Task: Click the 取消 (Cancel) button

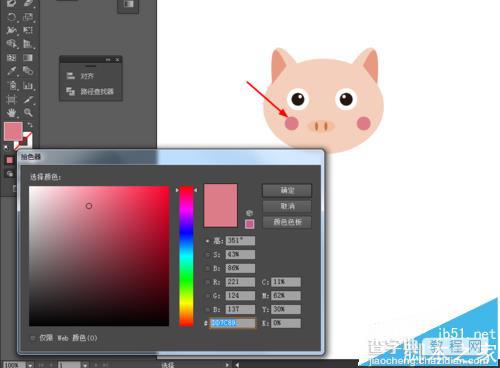Action: 287,206
